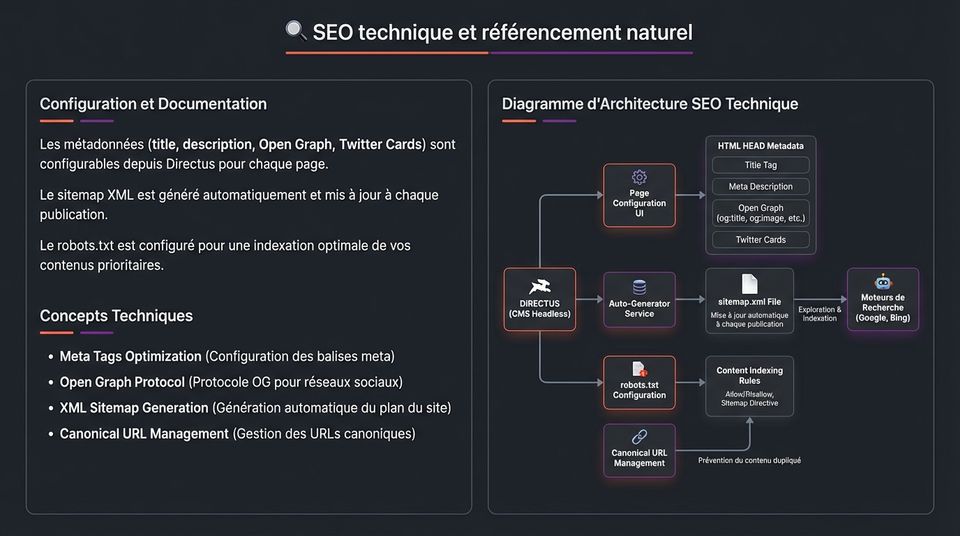Click the gear icon in Page Configuration UI
This screenshot has width=960, height=536.
[639, 177]
